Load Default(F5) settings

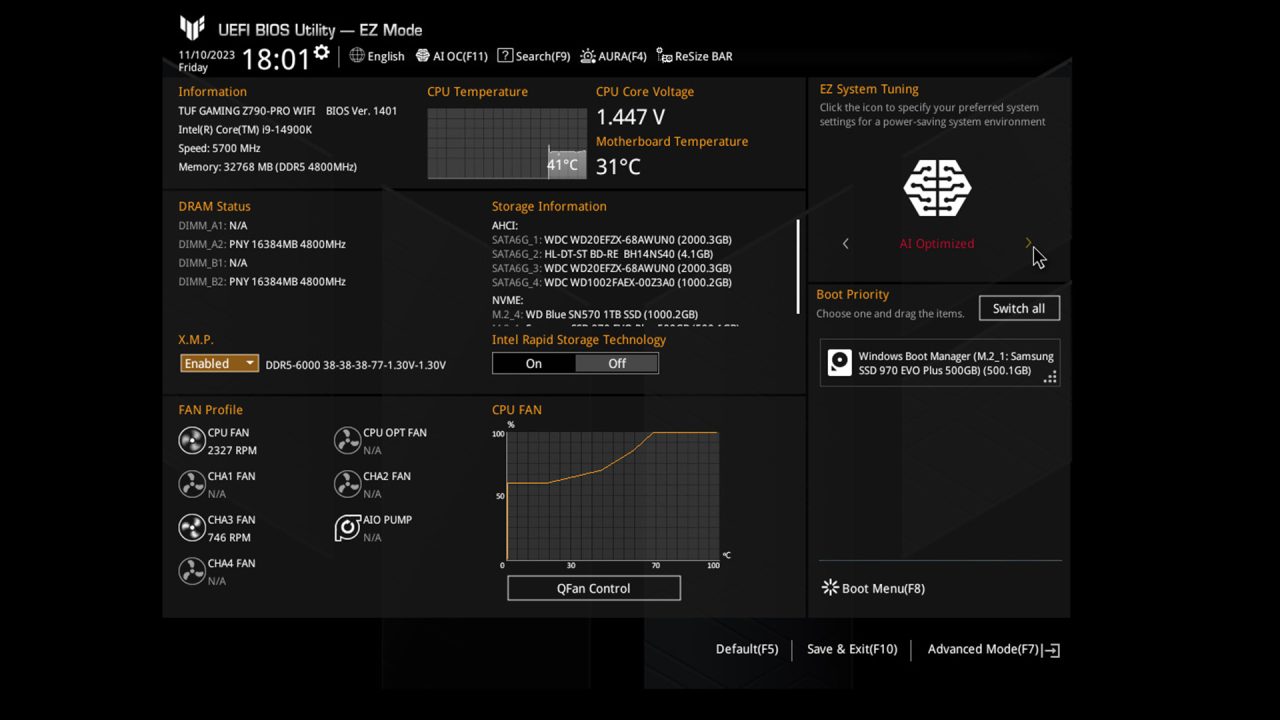pyautogui.click(x=747, y=649)
